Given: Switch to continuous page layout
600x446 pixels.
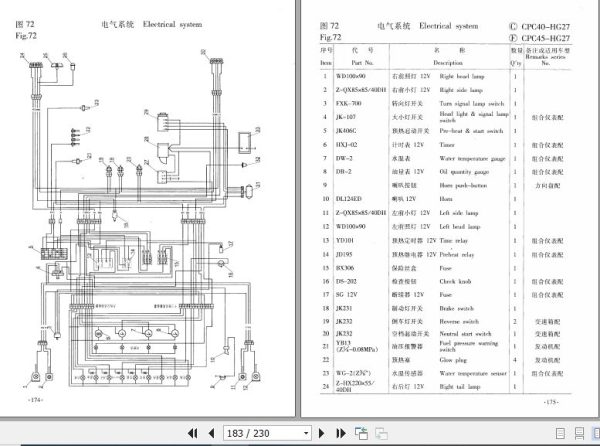Looking at the screenshot, I should coord(579,433).
